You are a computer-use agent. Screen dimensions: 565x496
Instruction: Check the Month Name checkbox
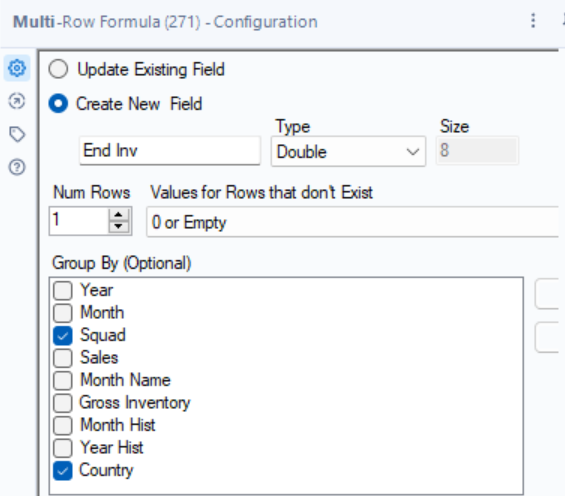(63, 381)
